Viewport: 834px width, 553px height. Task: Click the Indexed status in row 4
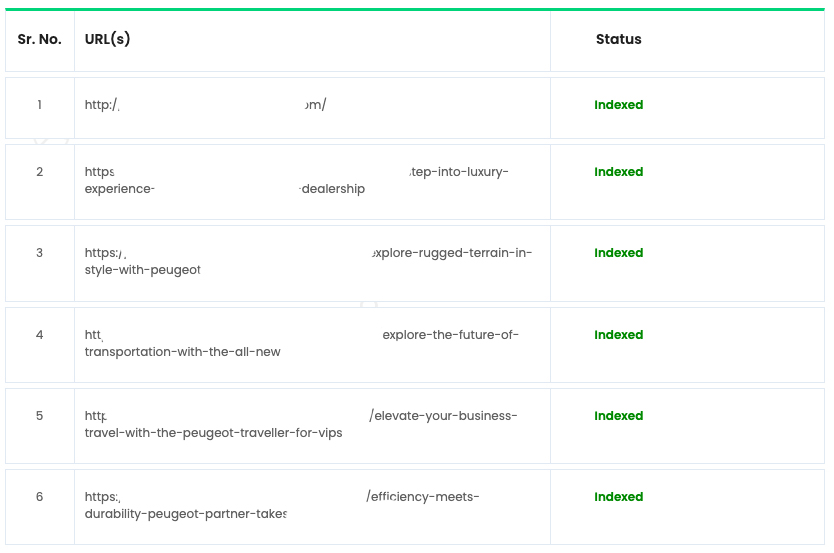619,334
